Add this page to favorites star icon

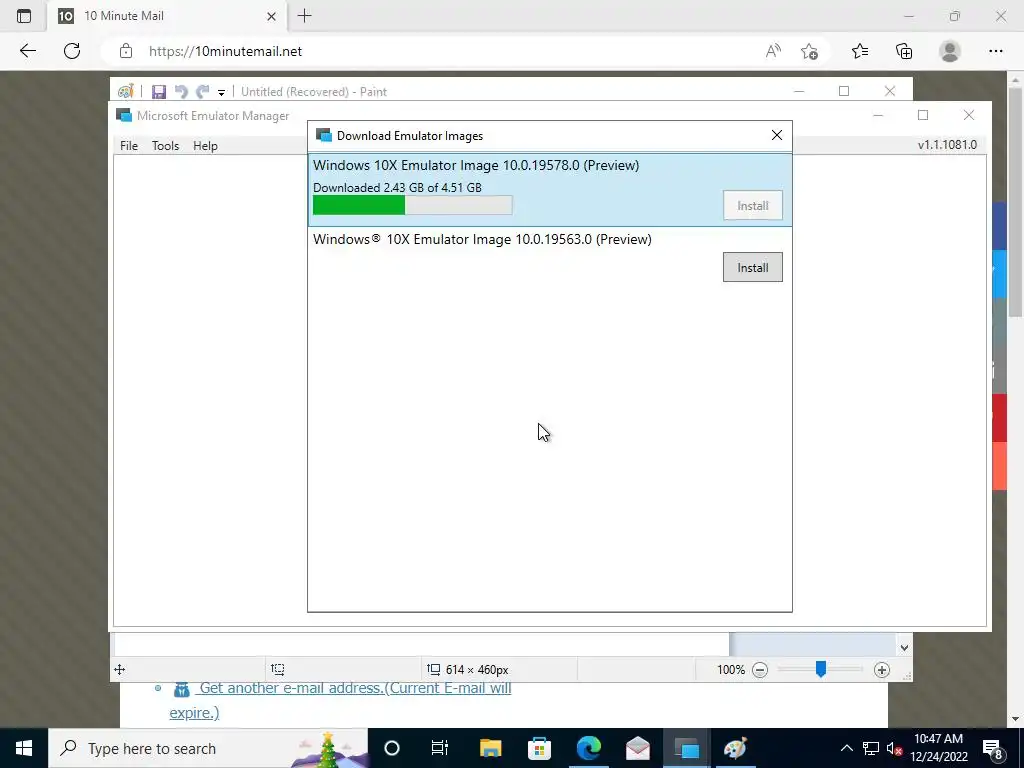point(809,51)
